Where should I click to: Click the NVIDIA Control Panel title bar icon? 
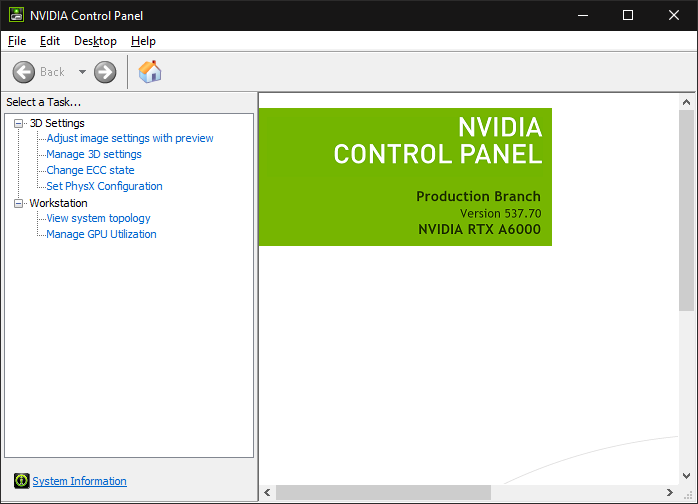tap(17, 15)
